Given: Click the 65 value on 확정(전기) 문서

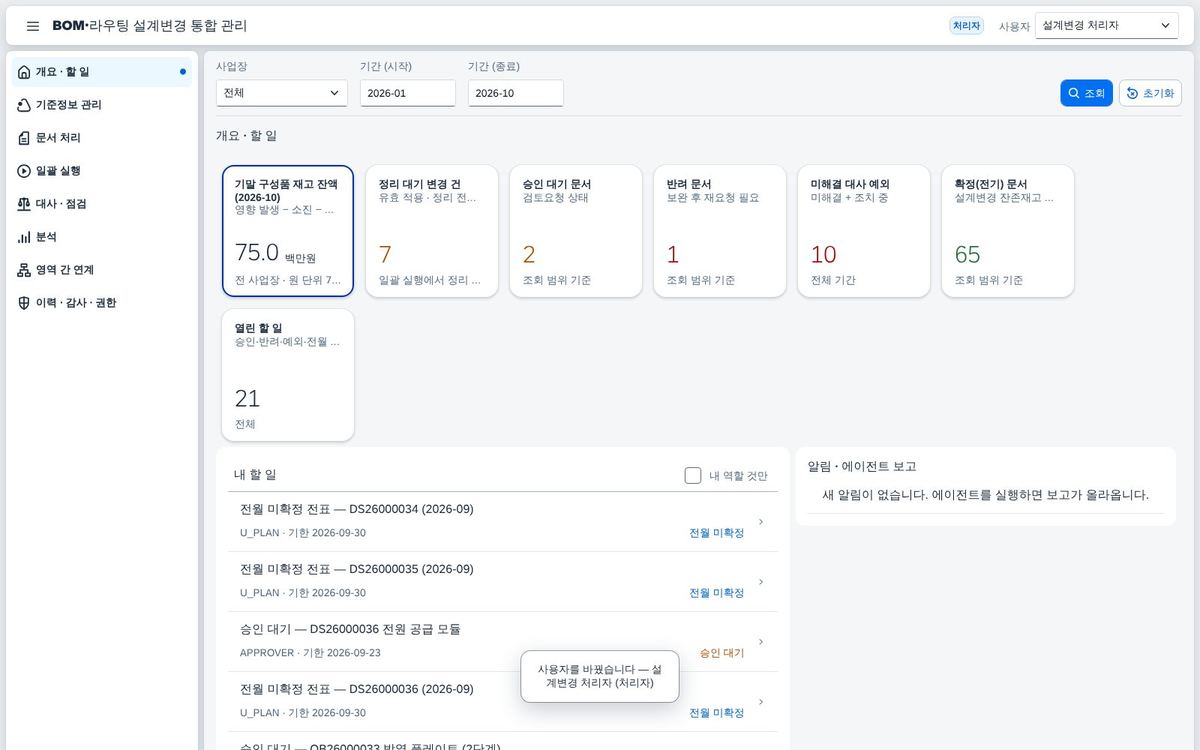Looking at the screenshot, I should (x=968, y=254).
